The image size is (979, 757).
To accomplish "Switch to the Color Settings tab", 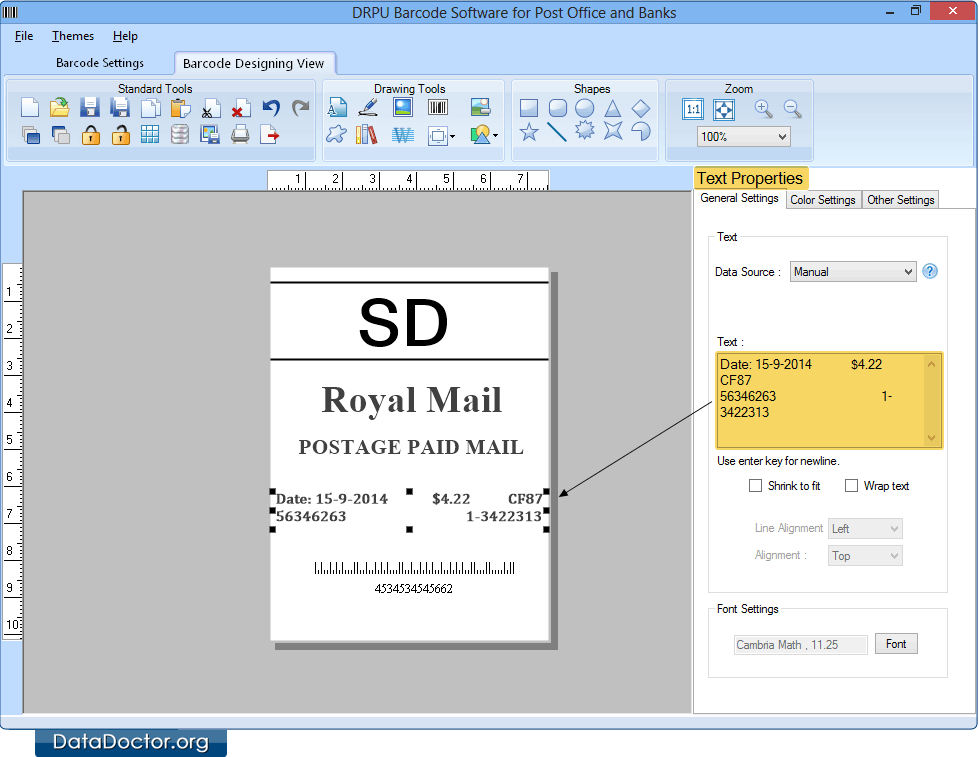I will [x=823, y=199].
